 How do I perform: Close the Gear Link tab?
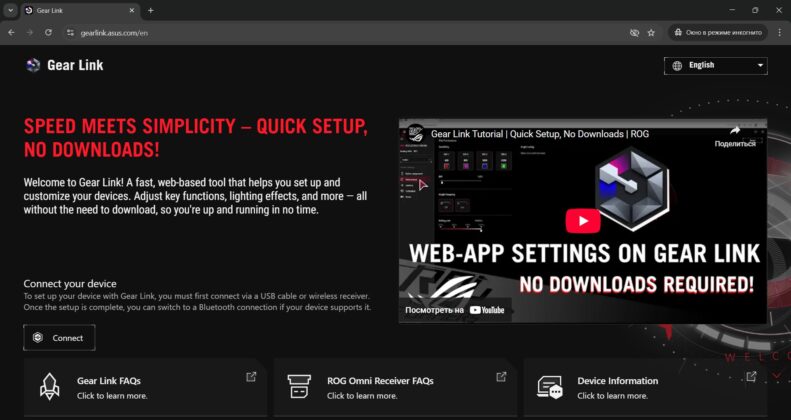click(132, 11)
